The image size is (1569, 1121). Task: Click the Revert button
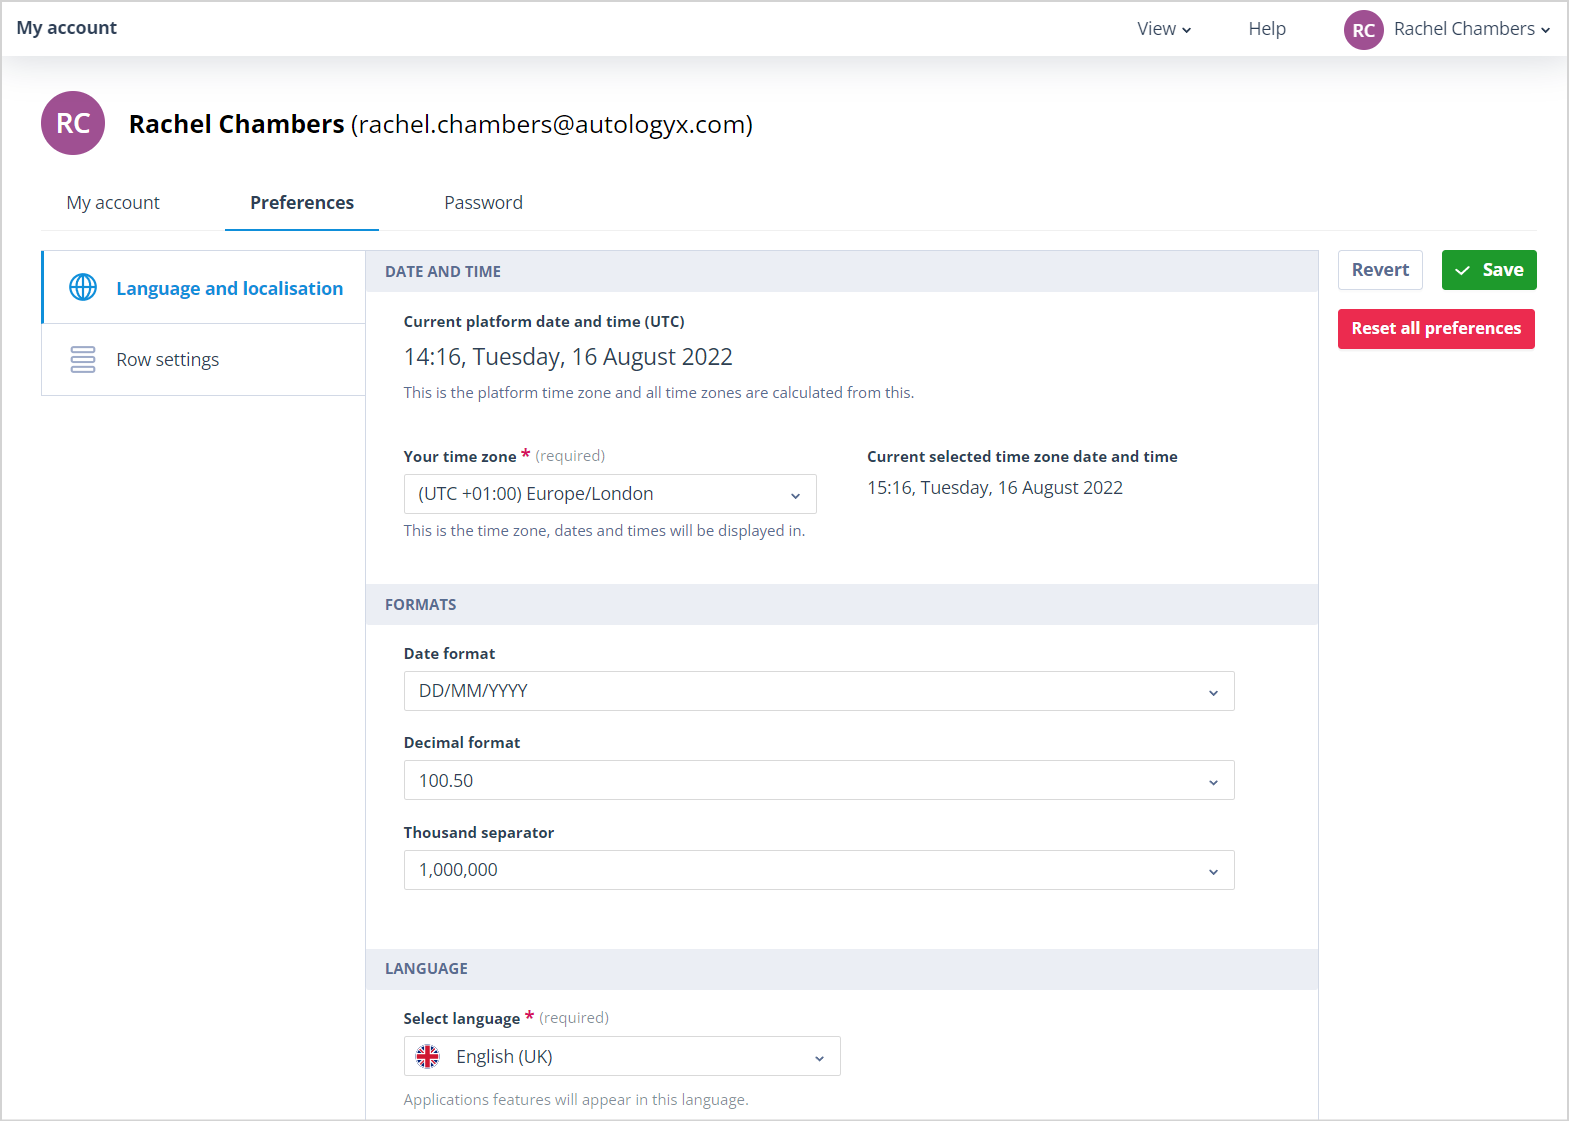tap(1380, 270)
